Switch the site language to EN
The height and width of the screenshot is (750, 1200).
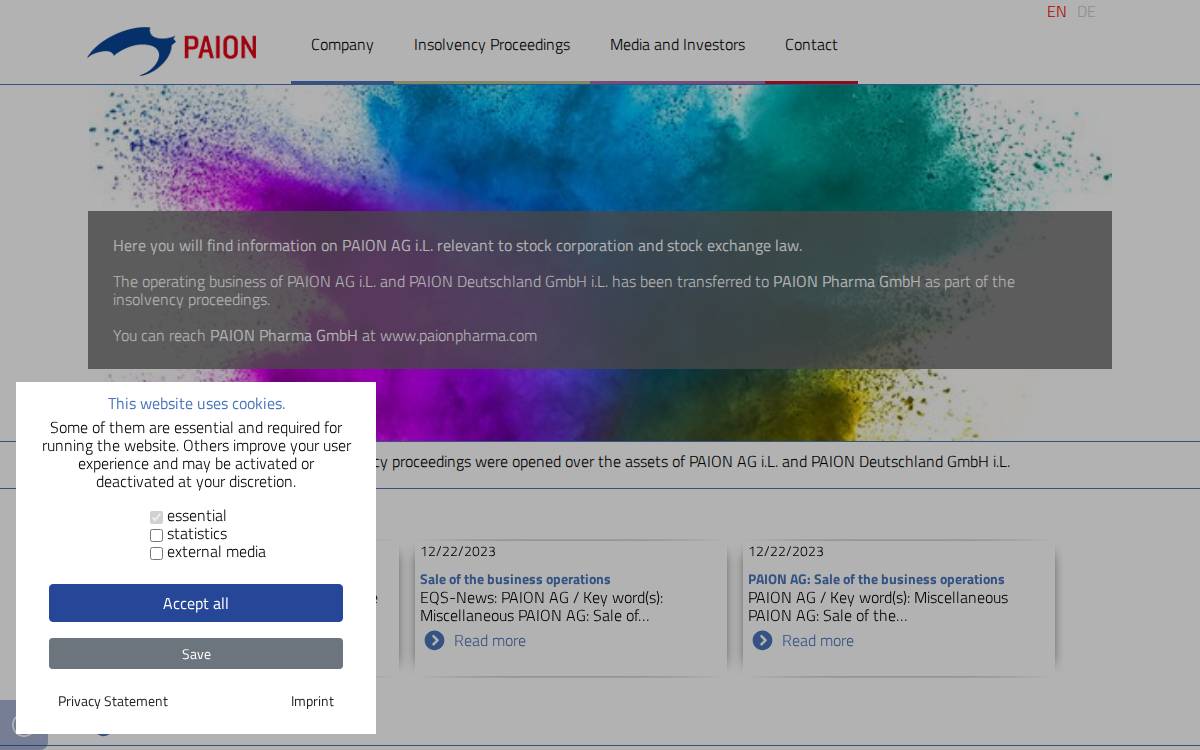pyautogui.click(x=1056, y=12)
